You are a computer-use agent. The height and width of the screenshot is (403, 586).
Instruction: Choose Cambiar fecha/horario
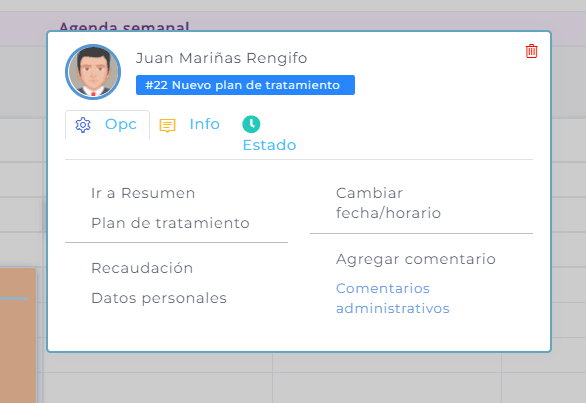pyautogui.click(x=388, y=203)
